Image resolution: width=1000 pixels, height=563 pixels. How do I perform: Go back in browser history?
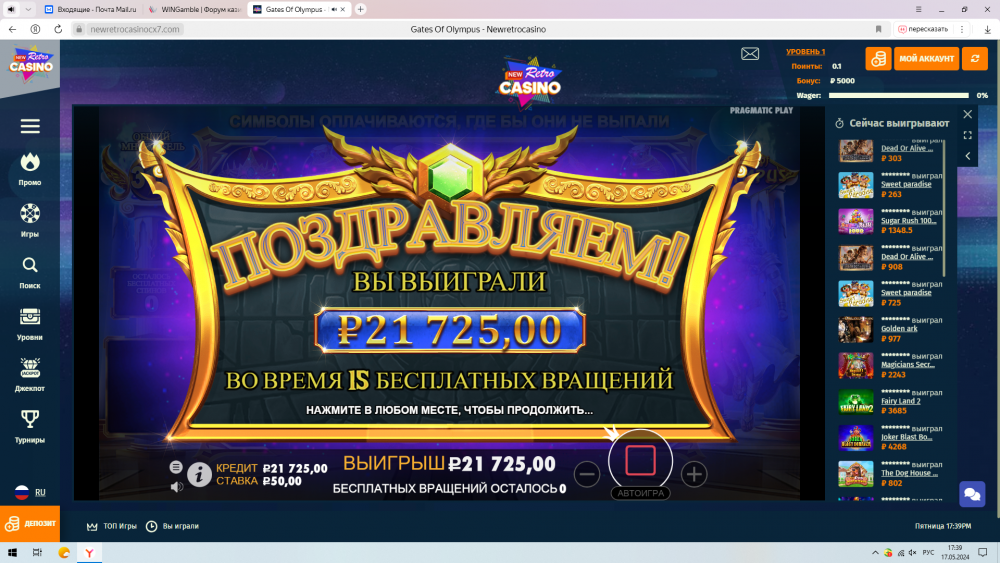(x=12, y=29)
